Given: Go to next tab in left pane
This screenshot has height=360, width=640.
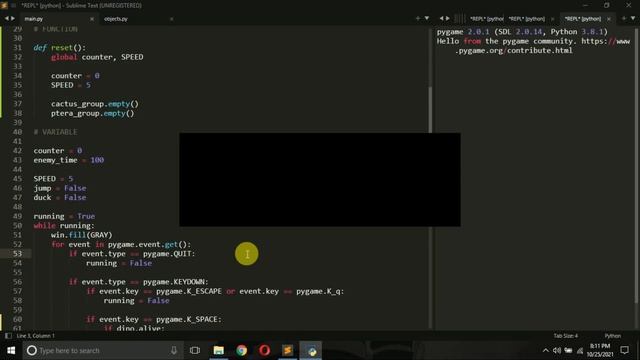Looking at the screenshot, I should point(13,18).
